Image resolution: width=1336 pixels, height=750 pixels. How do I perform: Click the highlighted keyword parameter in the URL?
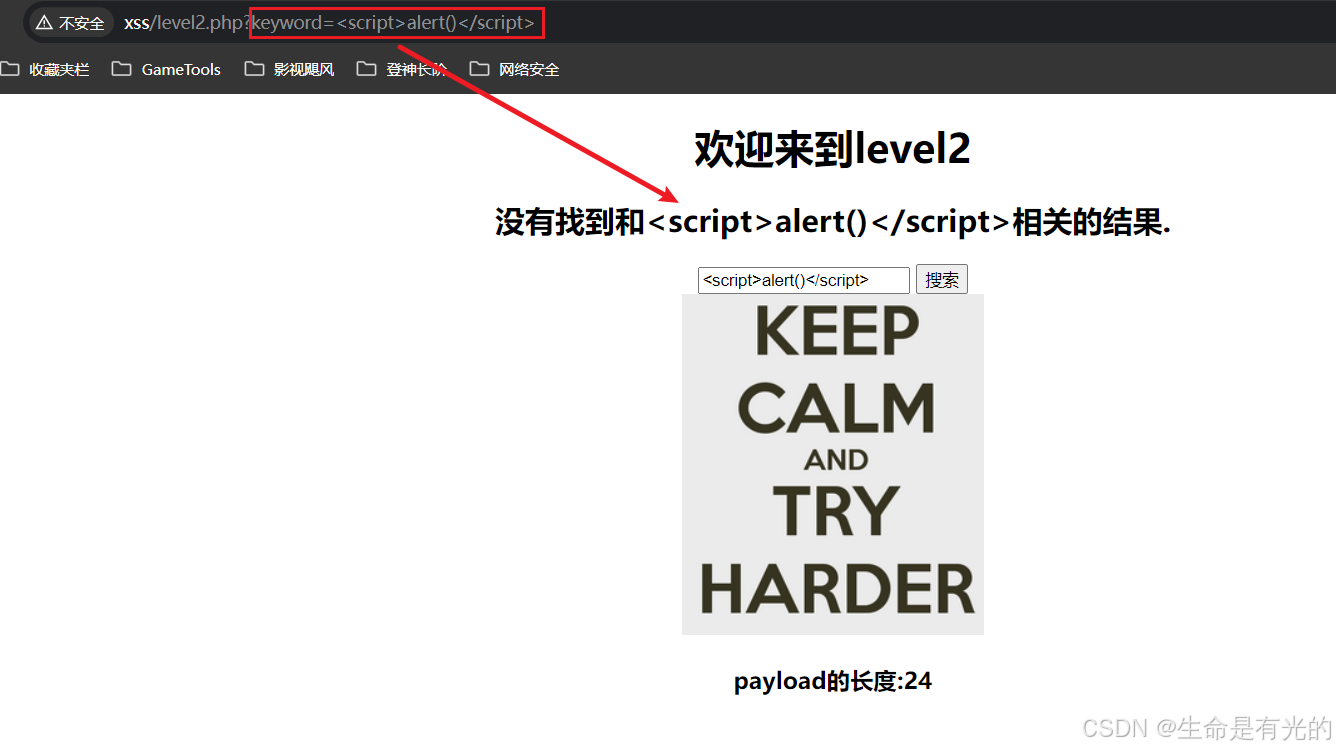coord(396,22)
